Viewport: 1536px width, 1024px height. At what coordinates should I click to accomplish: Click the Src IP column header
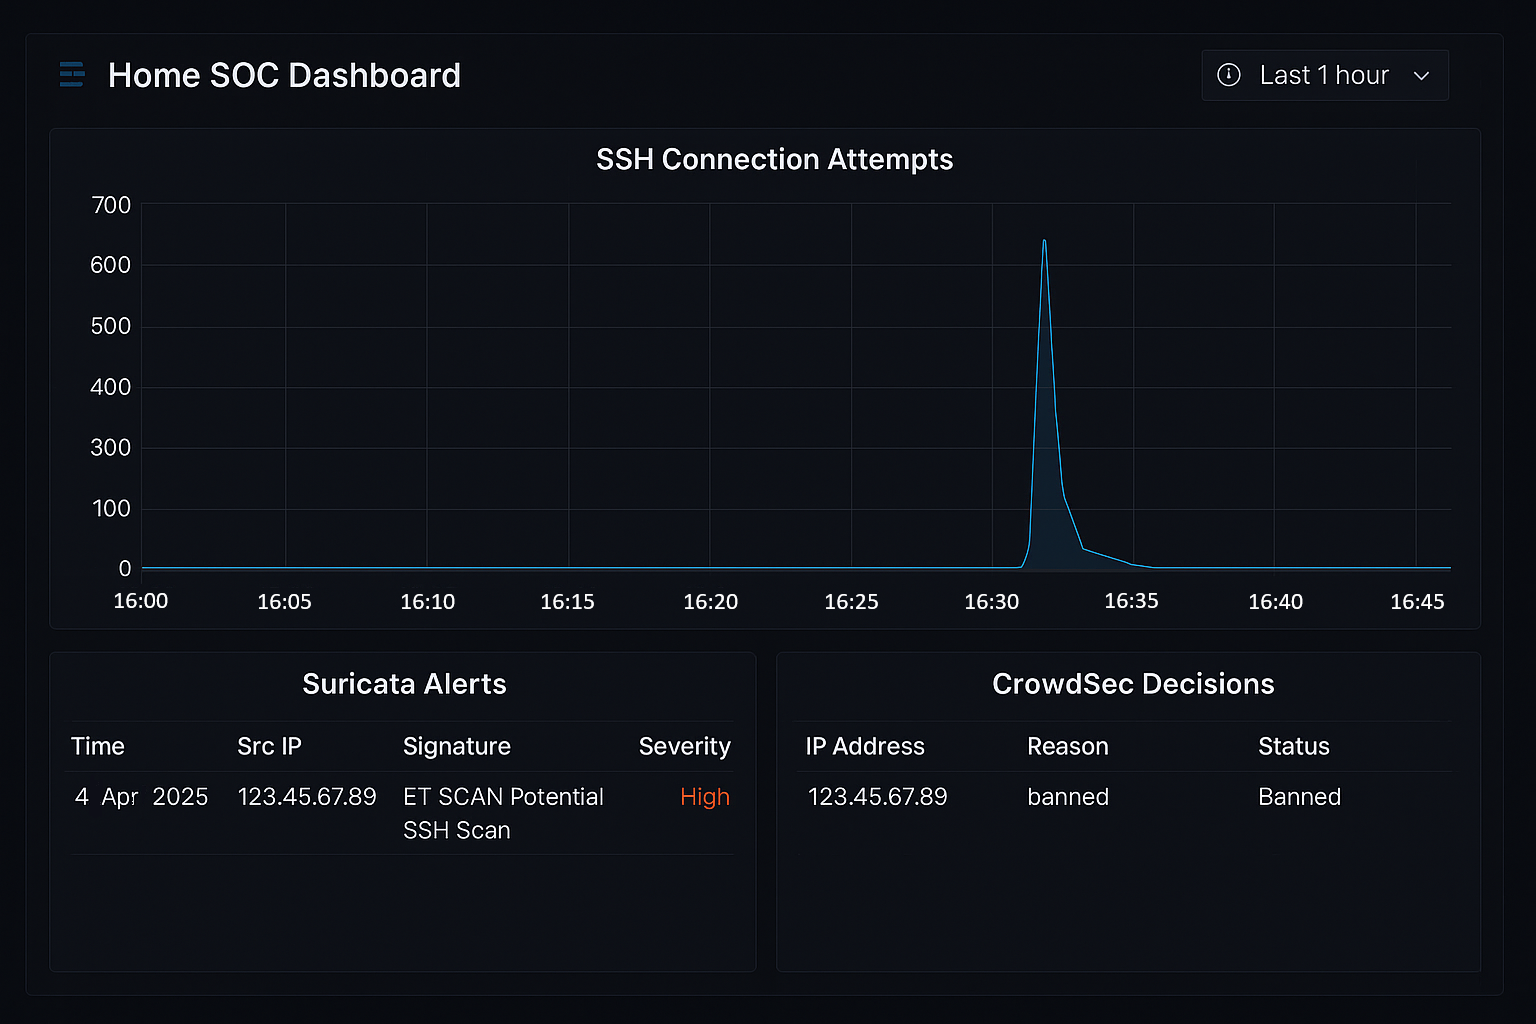click(x=269, y=746)
